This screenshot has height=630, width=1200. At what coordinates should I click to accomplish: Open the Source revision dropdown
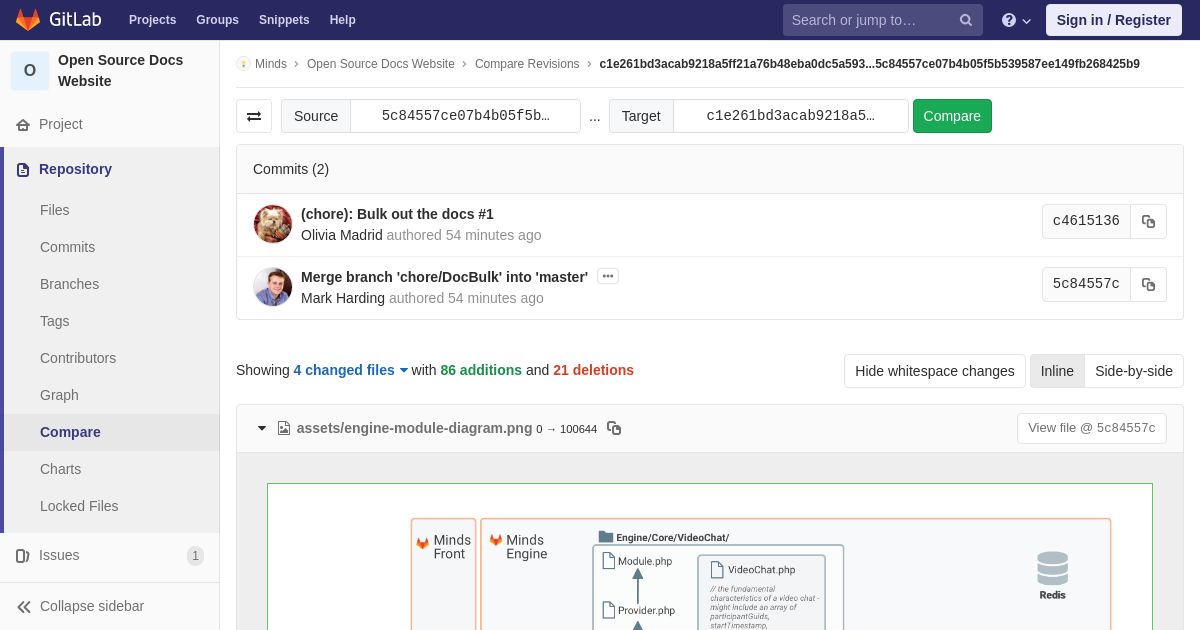tap(465, 116)
